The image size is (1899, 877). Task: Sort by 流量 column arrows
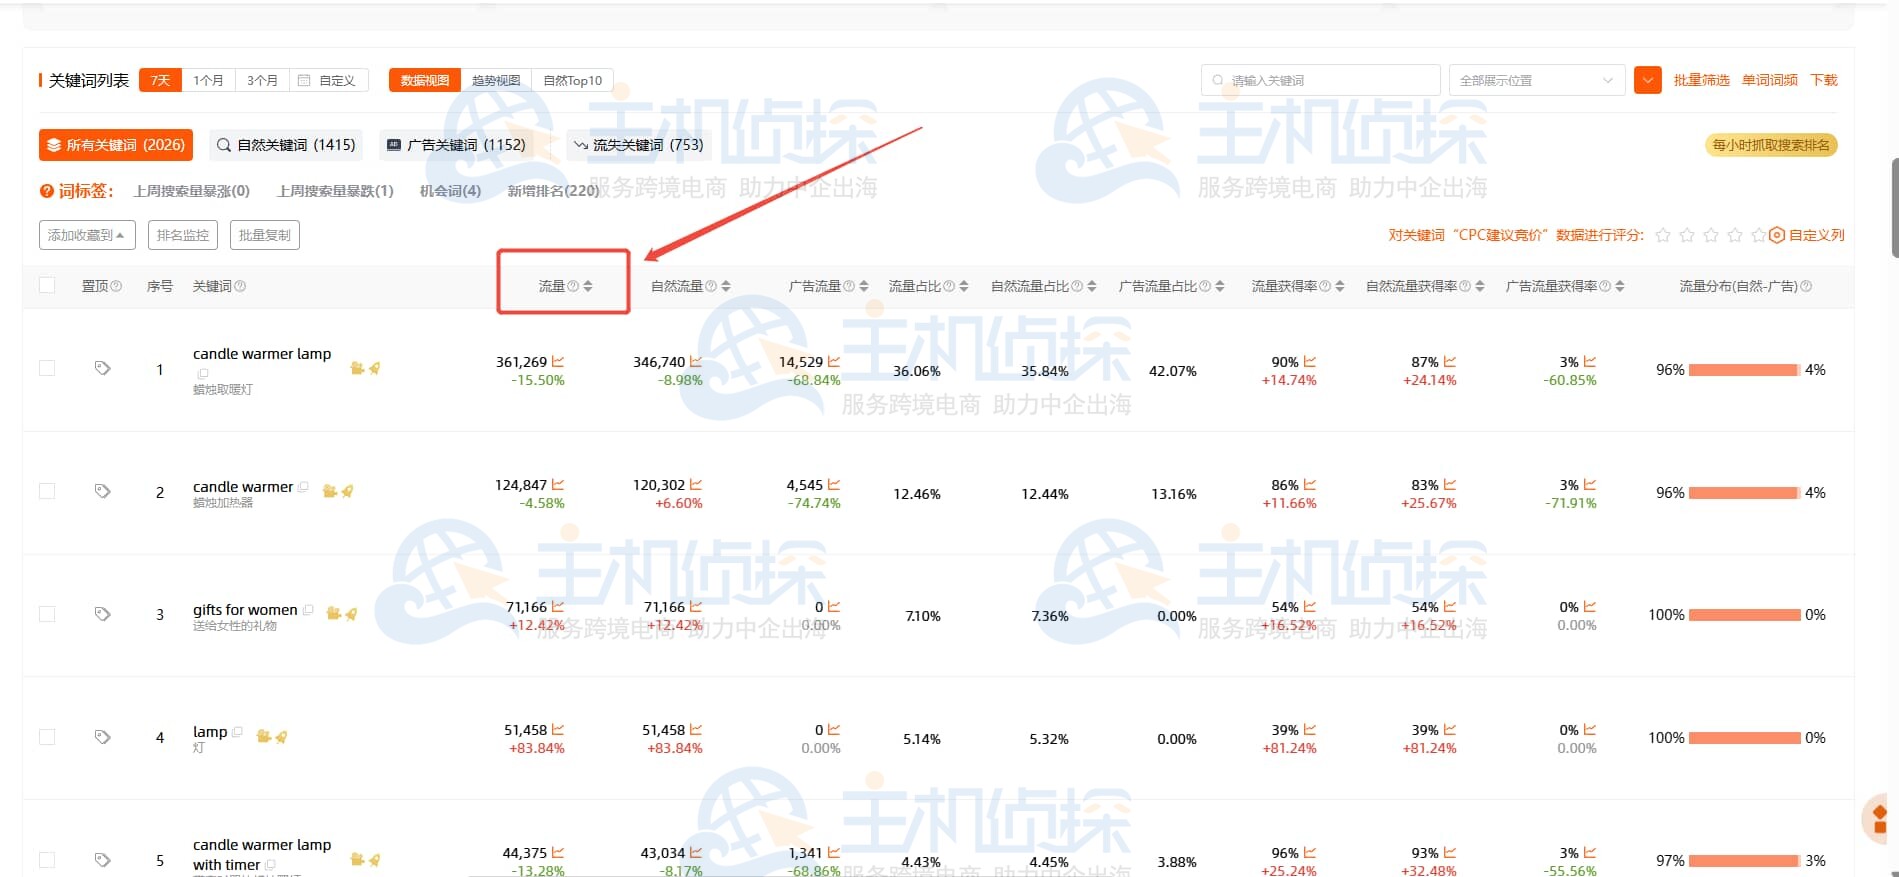(588, 286)
